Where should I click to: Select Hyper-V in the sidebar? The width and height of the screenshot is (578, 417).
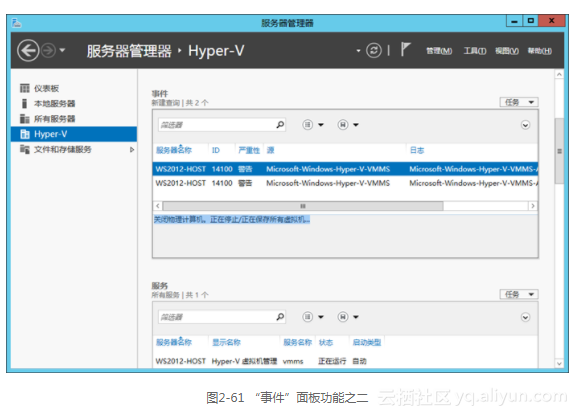coord(74,134)
